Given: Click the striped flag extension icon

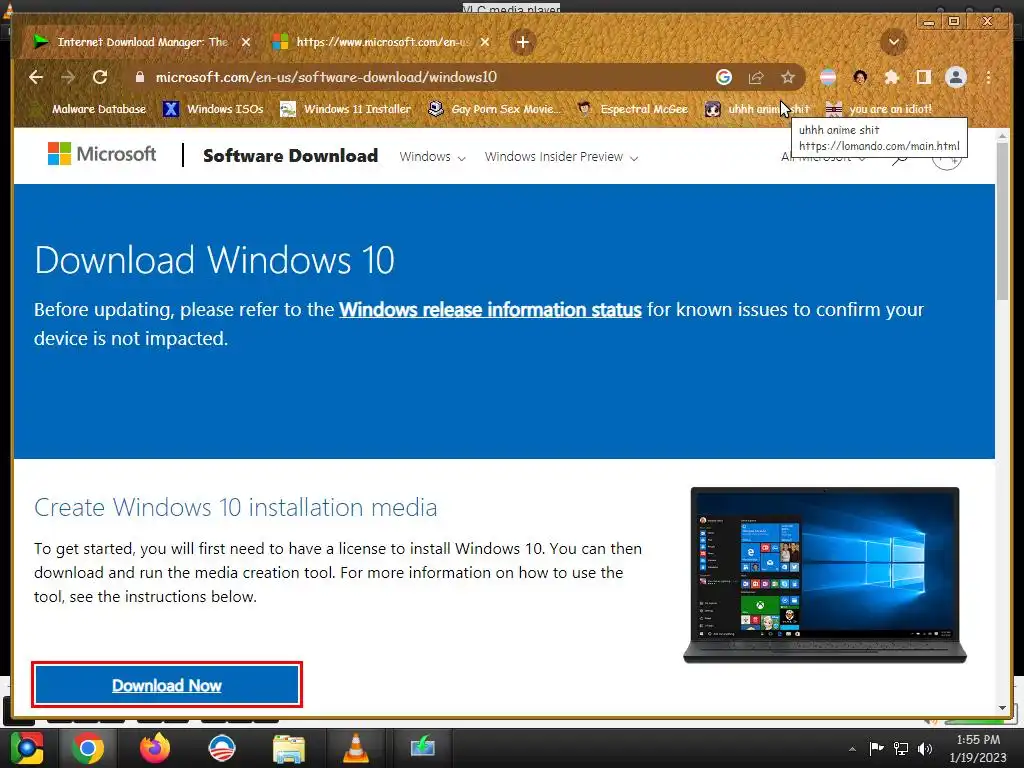Looking at the screenshot, I should (x=827, y=77).
